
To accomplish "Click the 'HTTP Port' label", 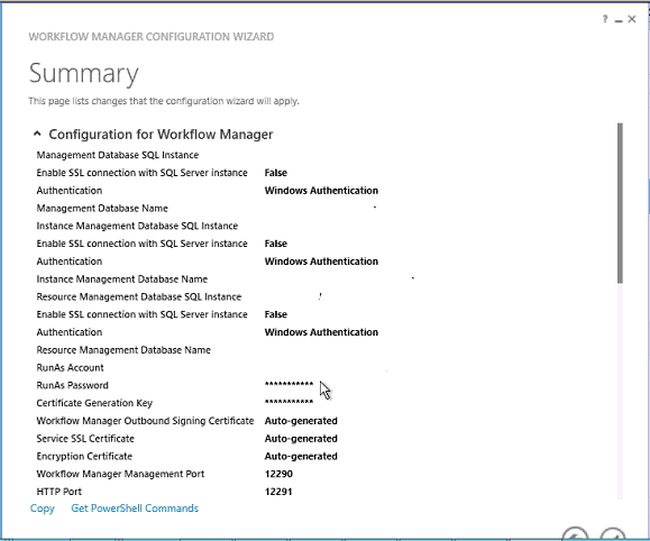I will [x=59, y=492].
